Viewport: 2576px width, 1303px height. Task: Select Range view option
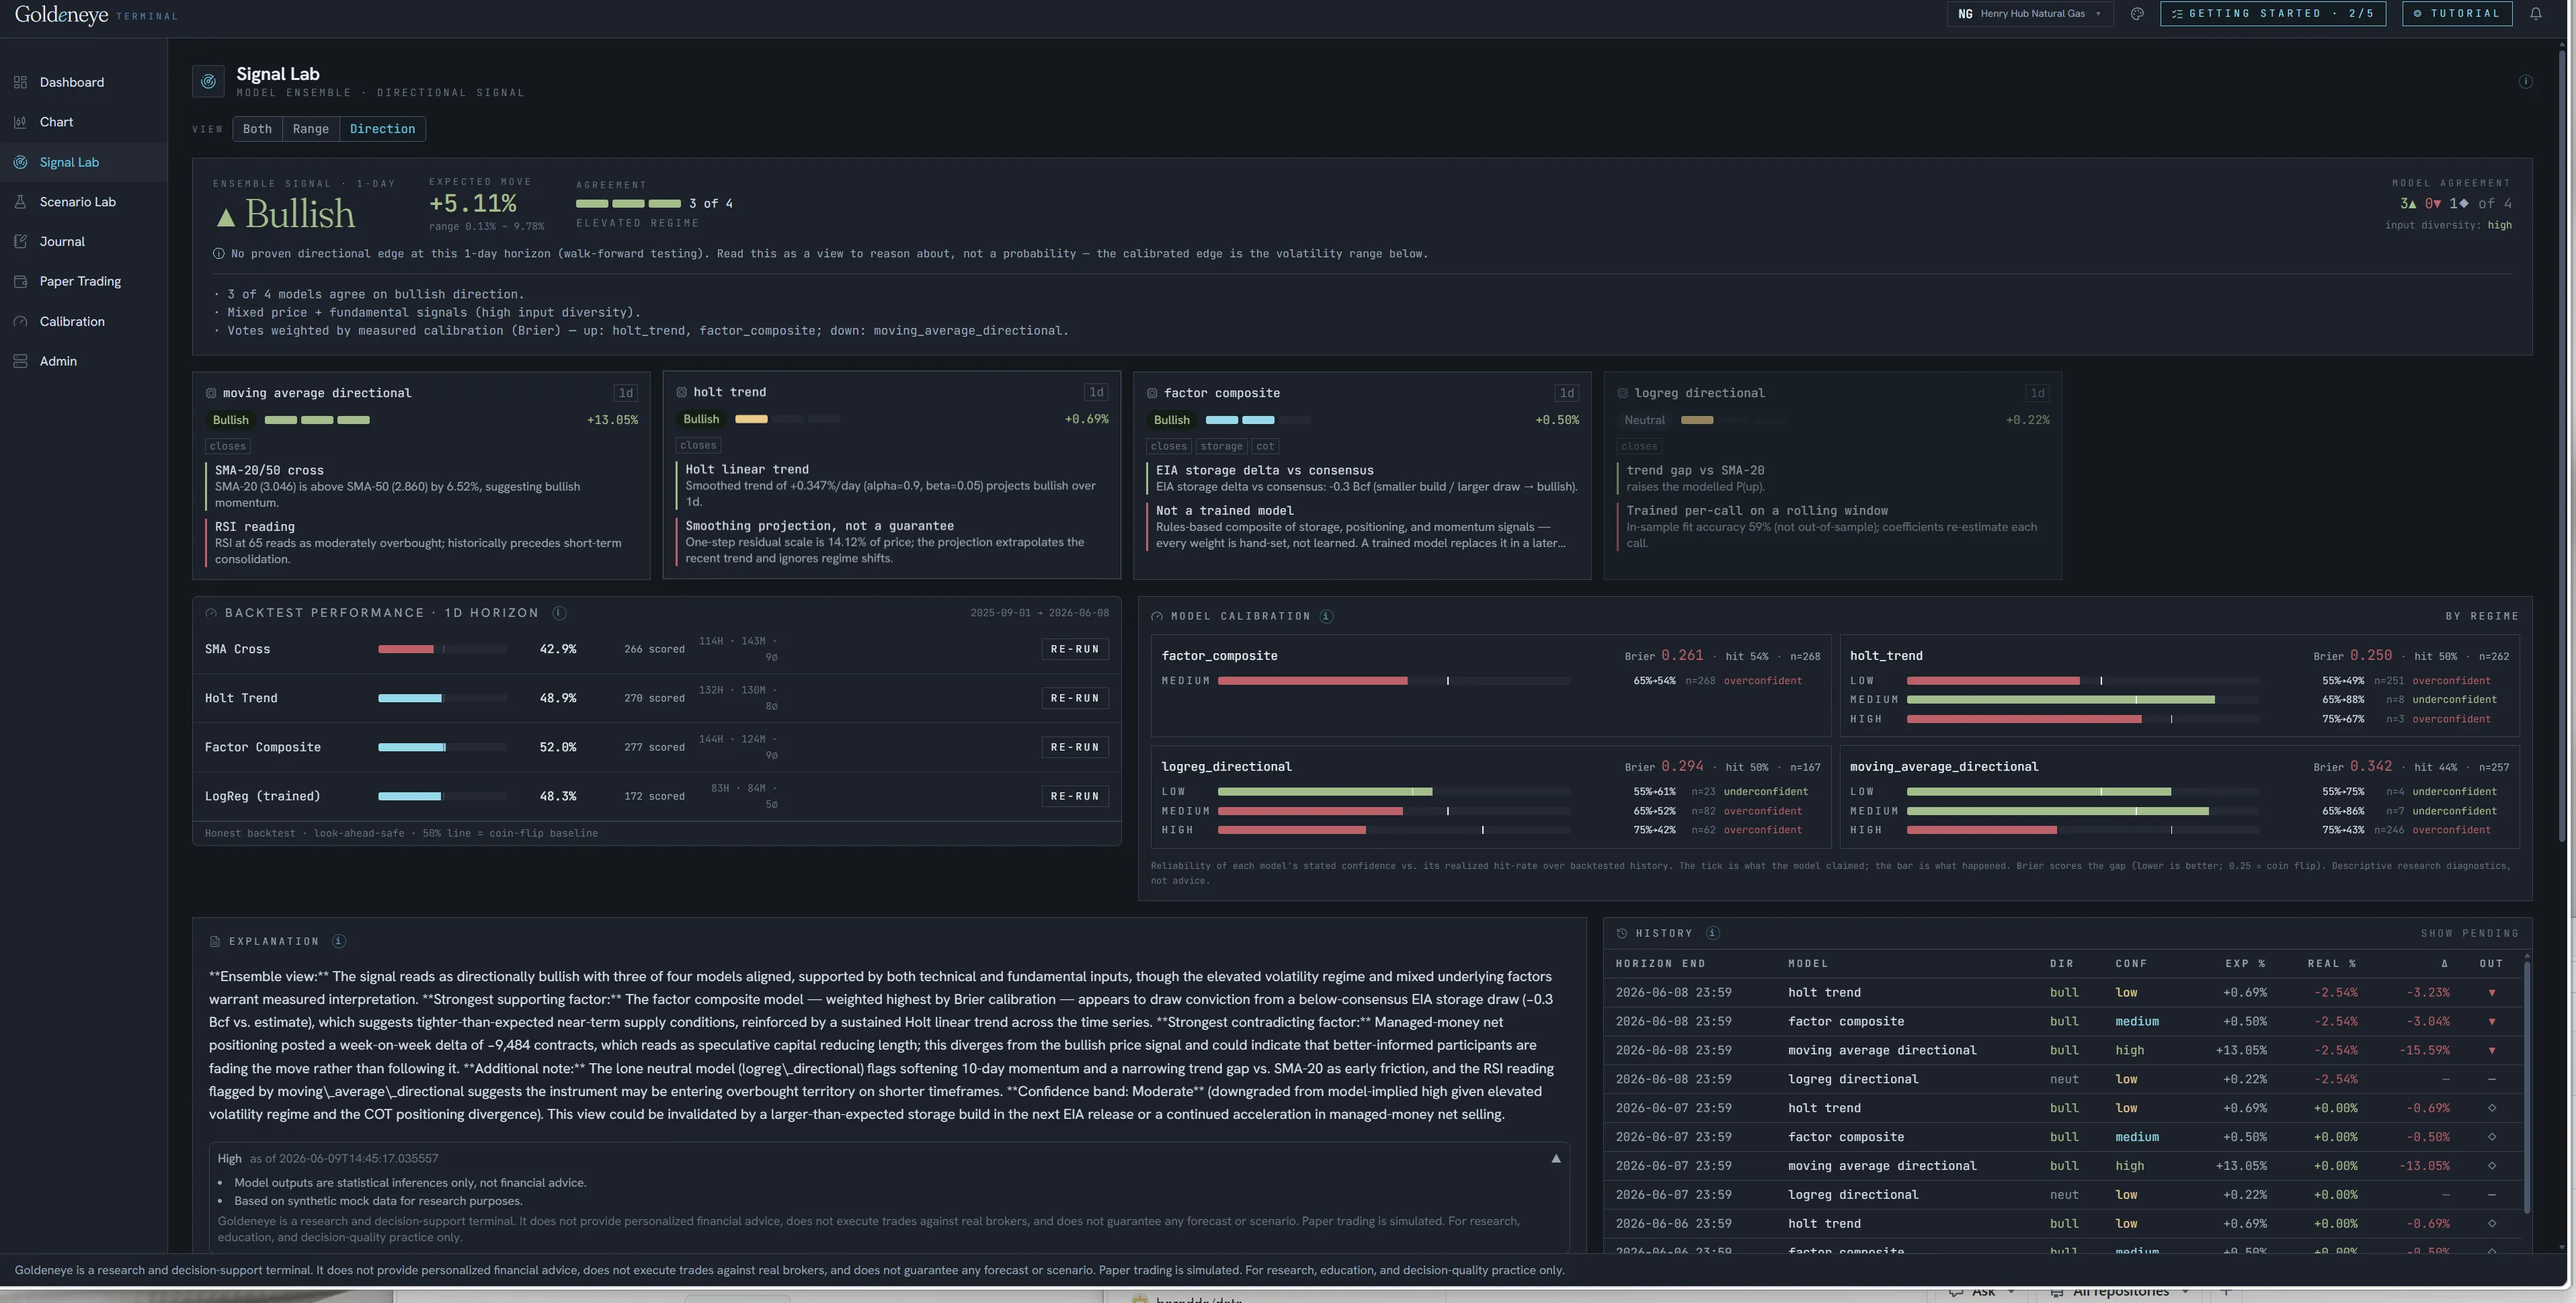311,129
